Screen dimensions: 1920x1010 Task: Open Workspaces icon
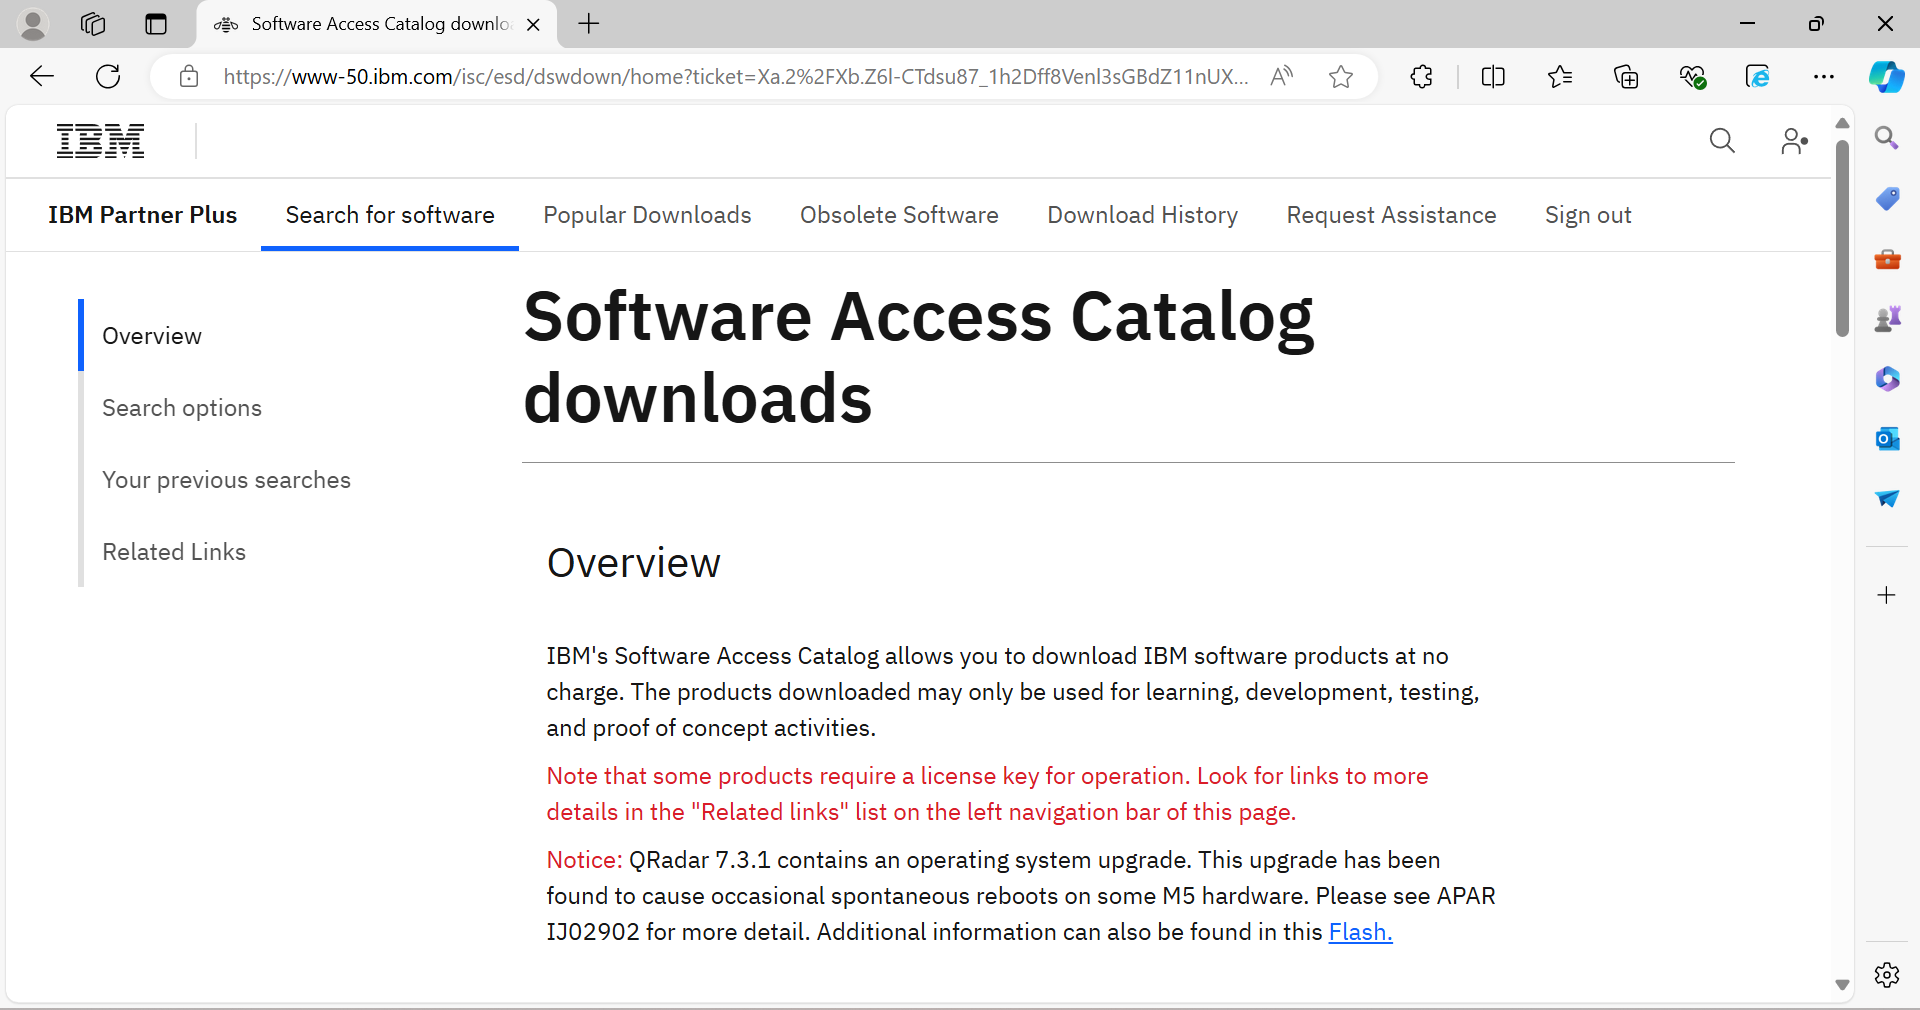tap(93, 24)
